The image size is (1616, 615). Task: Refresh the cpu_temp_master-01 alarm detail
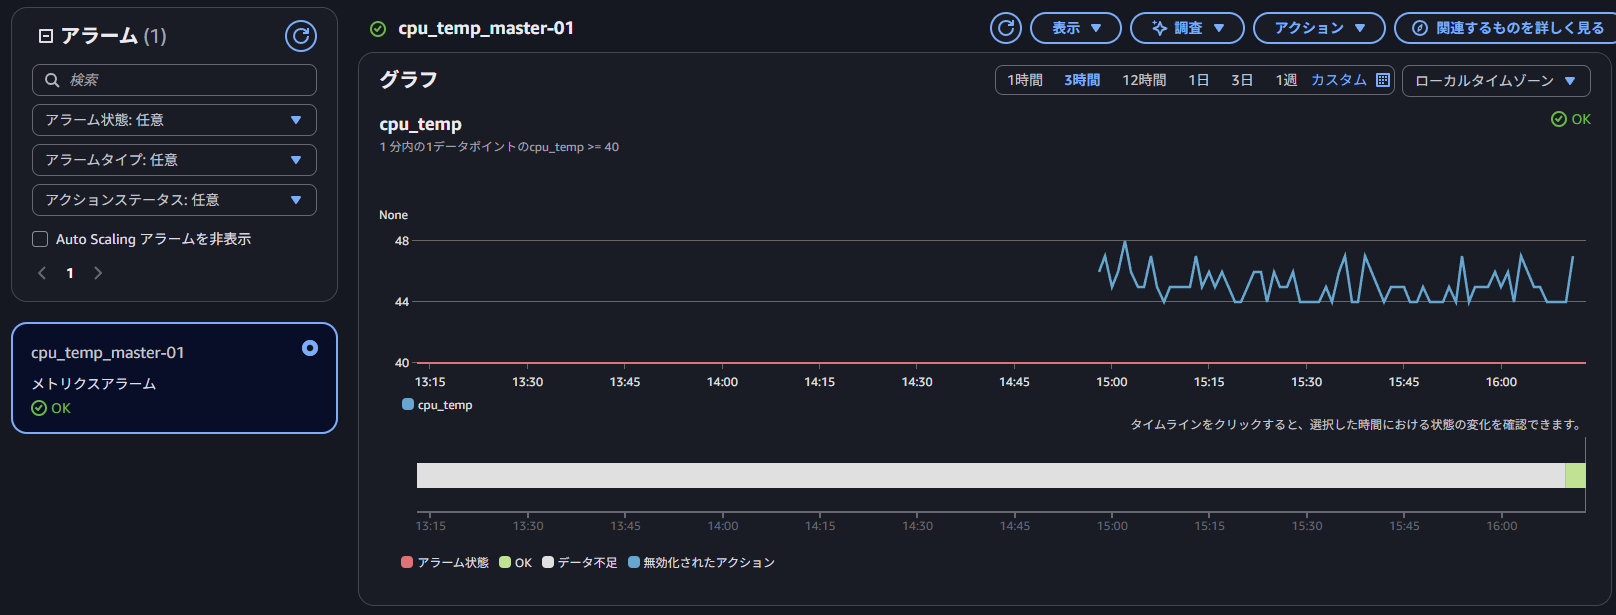point(1006,28)
